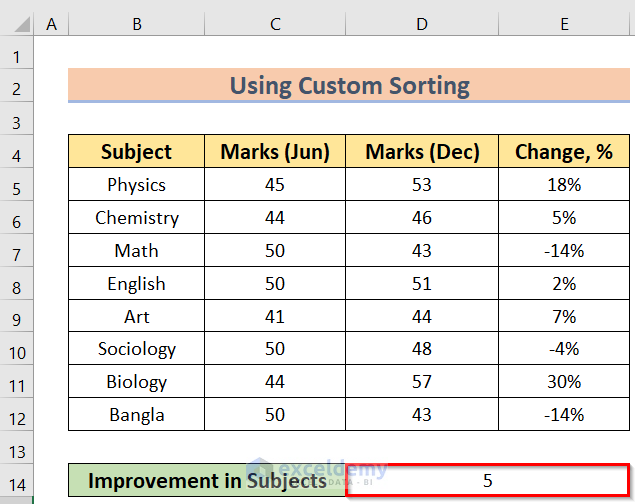635x504 pixels.
Task: Click the Art change value 7%
Action: [562, 316]
